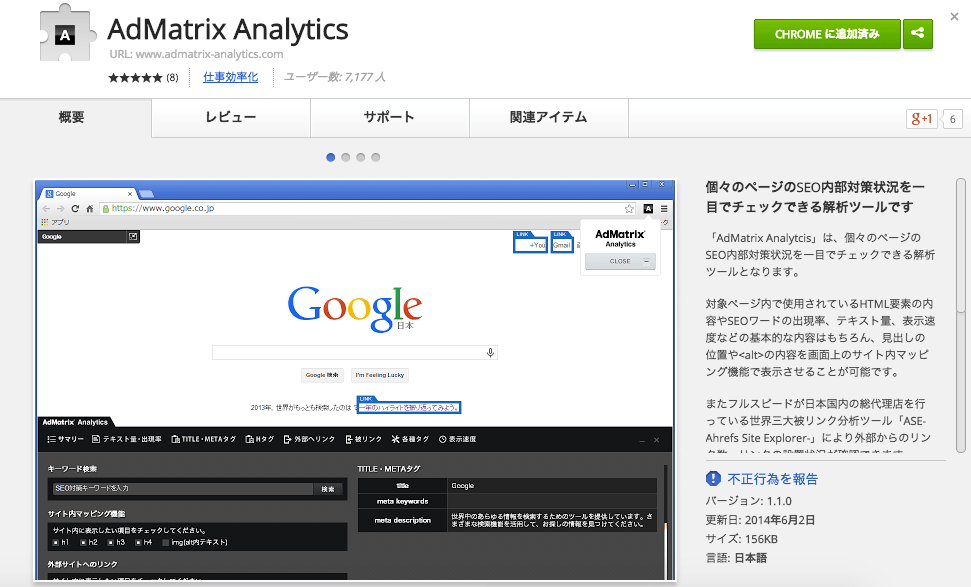Image resolution: width=971 pixels, height=587 pixels.
Task: Click the https://www.google.co.jp address bar
Action: [x=368, y=209]
